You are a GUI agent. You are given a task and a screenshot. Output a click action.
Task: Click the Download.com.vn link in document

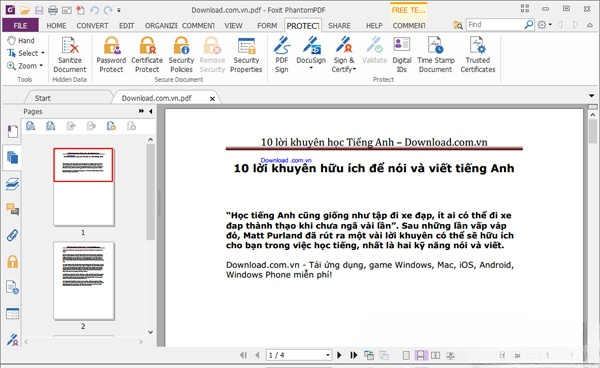286,160
